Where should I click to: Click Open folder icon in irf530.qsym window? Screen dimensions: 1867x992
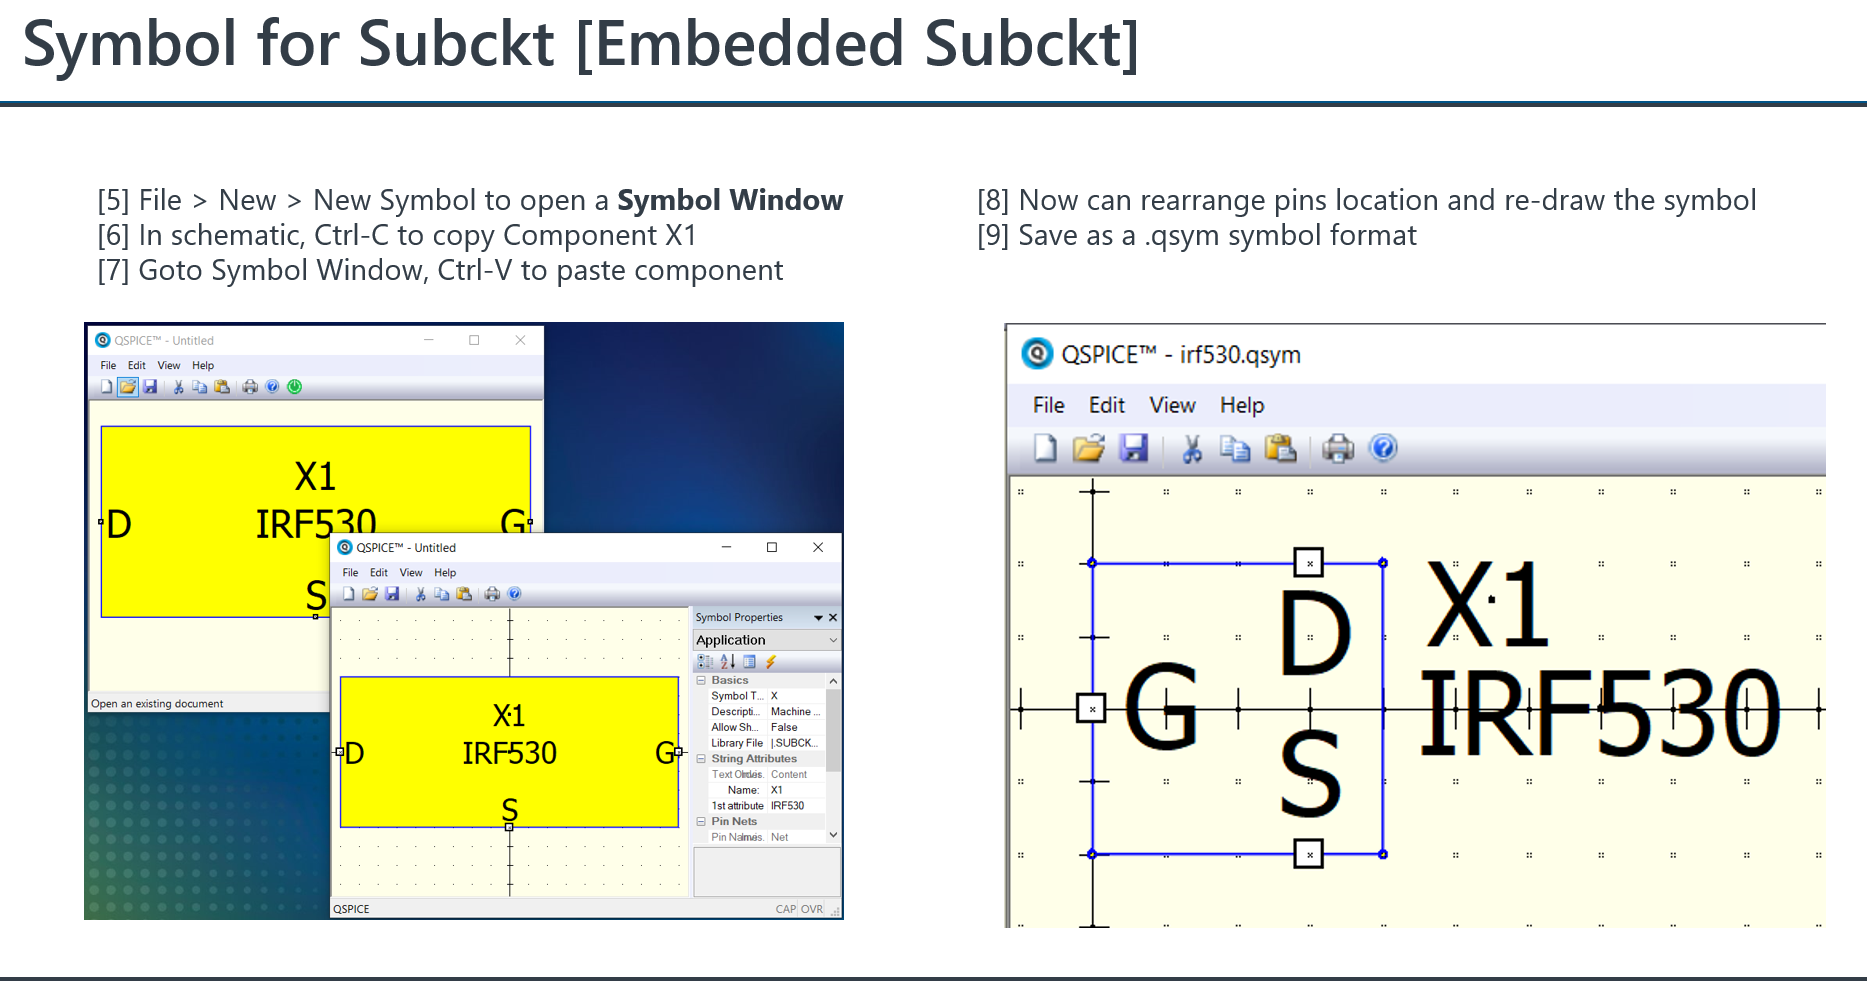click(x=1089, y=448)
